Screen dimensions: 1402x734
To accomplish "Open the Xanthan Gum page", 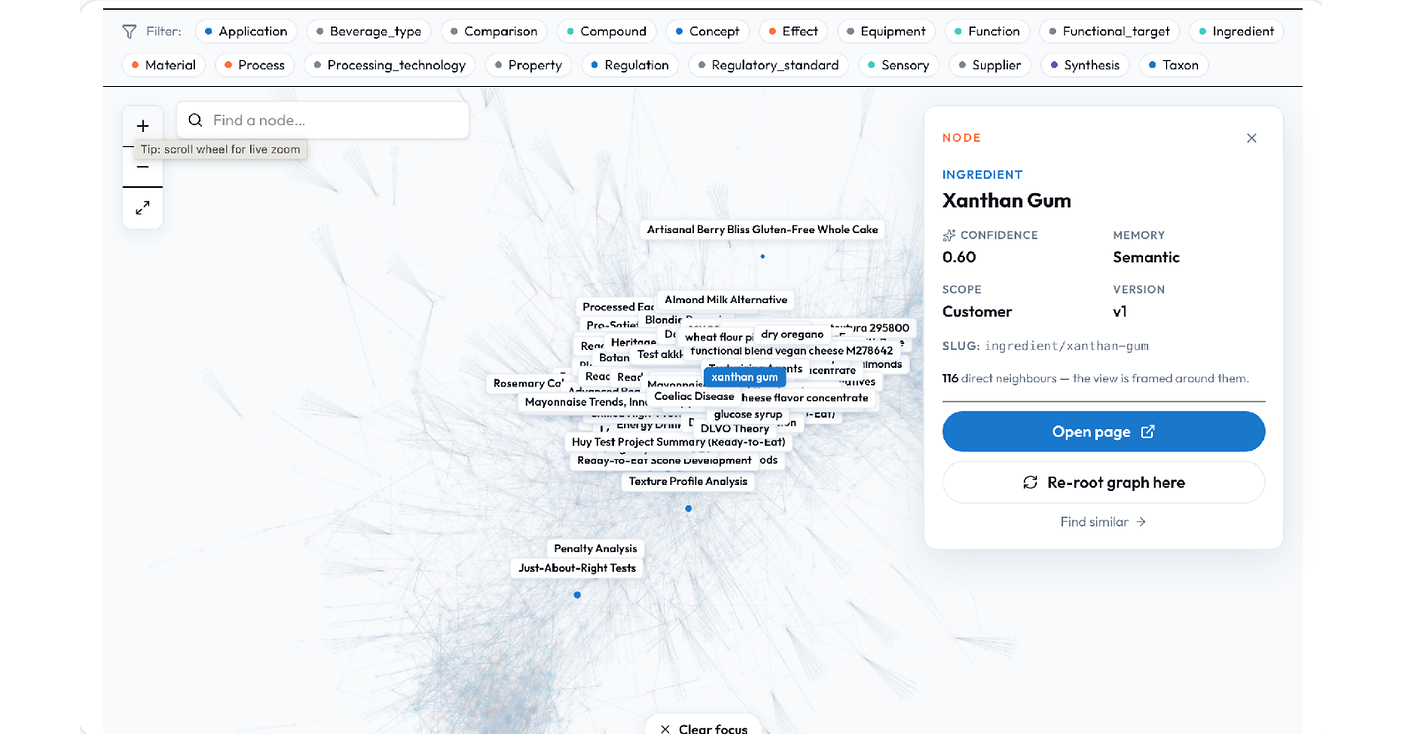I will pos(1103,432).
